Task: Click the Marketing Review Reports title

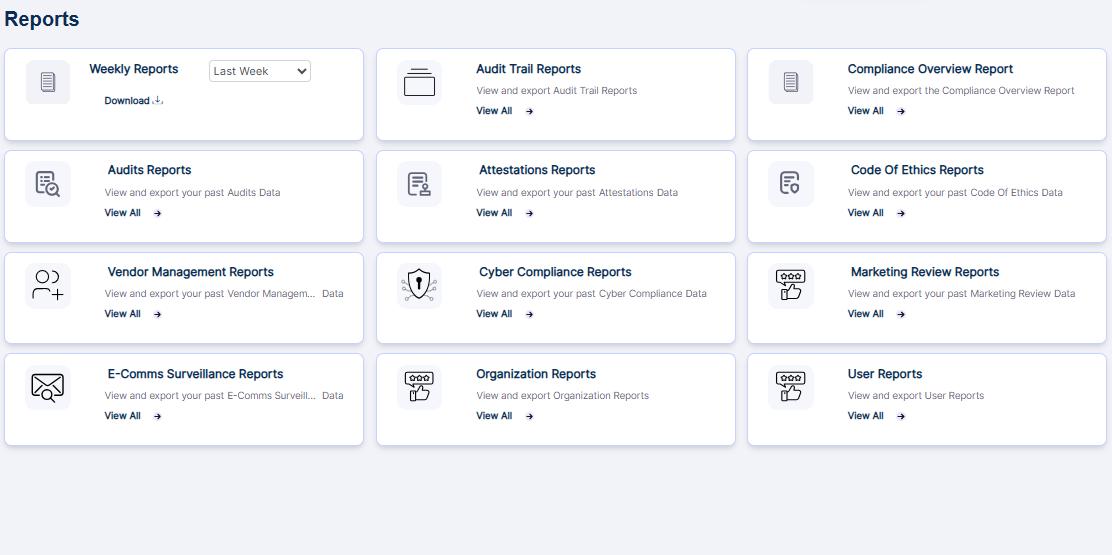Action: coord(925,272)
